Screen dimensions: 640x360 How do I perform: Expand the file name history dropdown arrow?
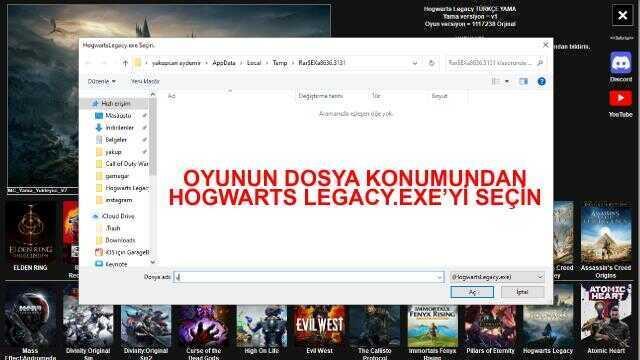point(439,277)
